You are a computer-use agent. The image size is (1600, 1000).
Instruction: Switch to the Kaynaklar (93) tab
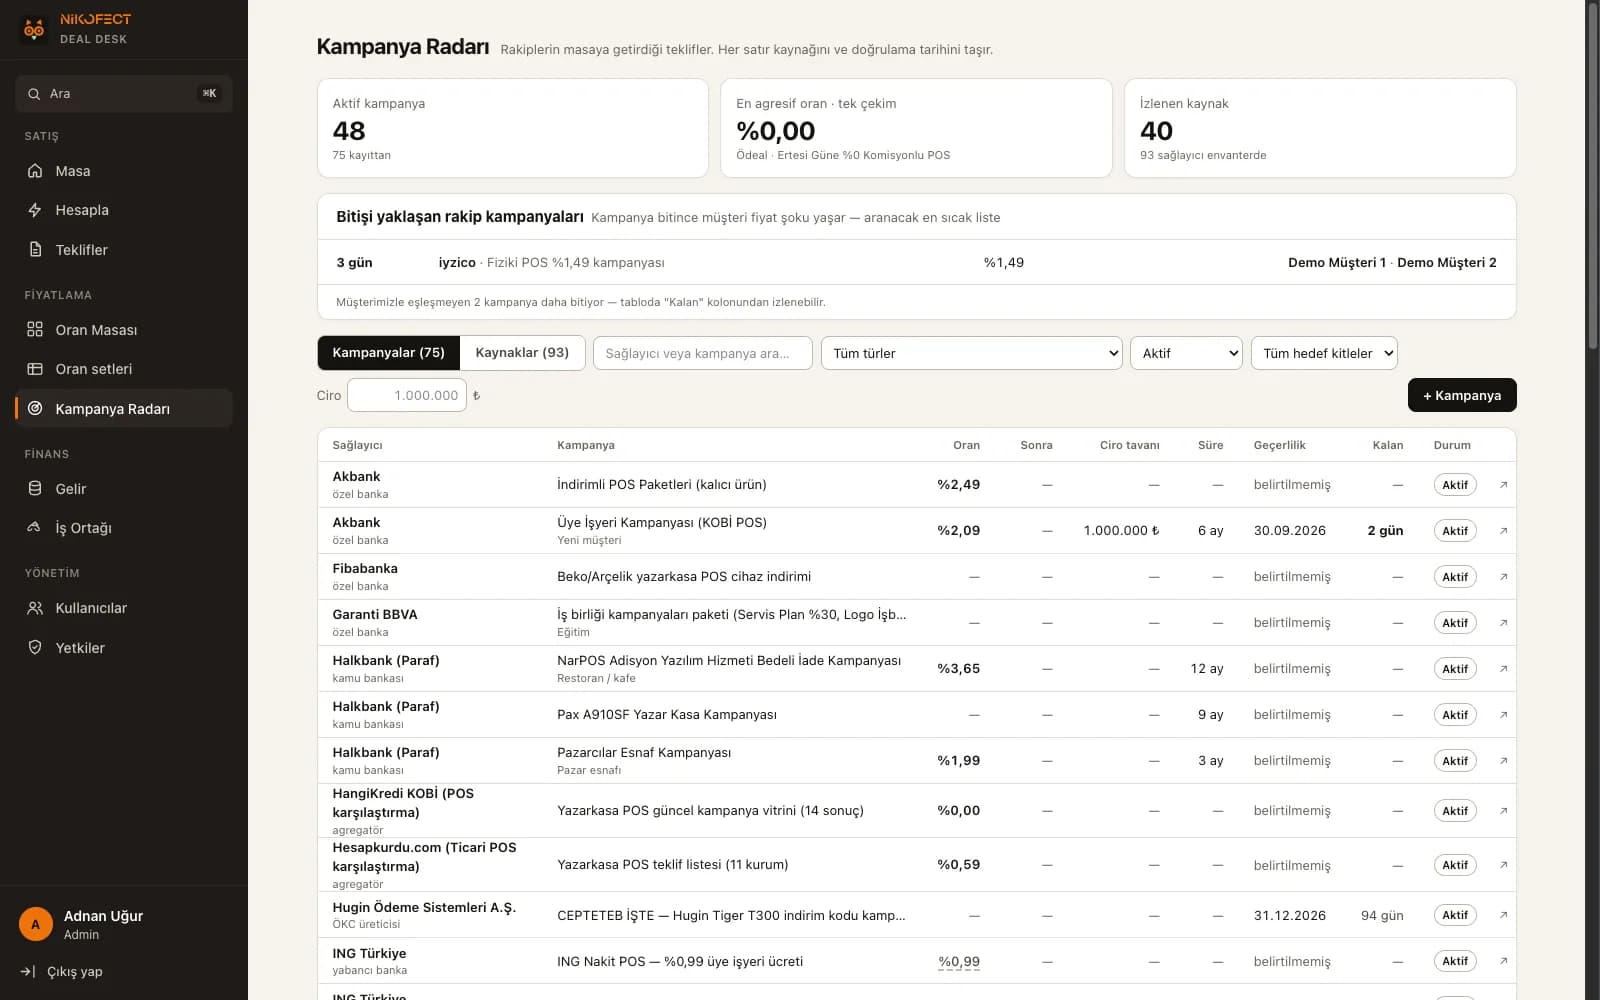click(522, 353)
